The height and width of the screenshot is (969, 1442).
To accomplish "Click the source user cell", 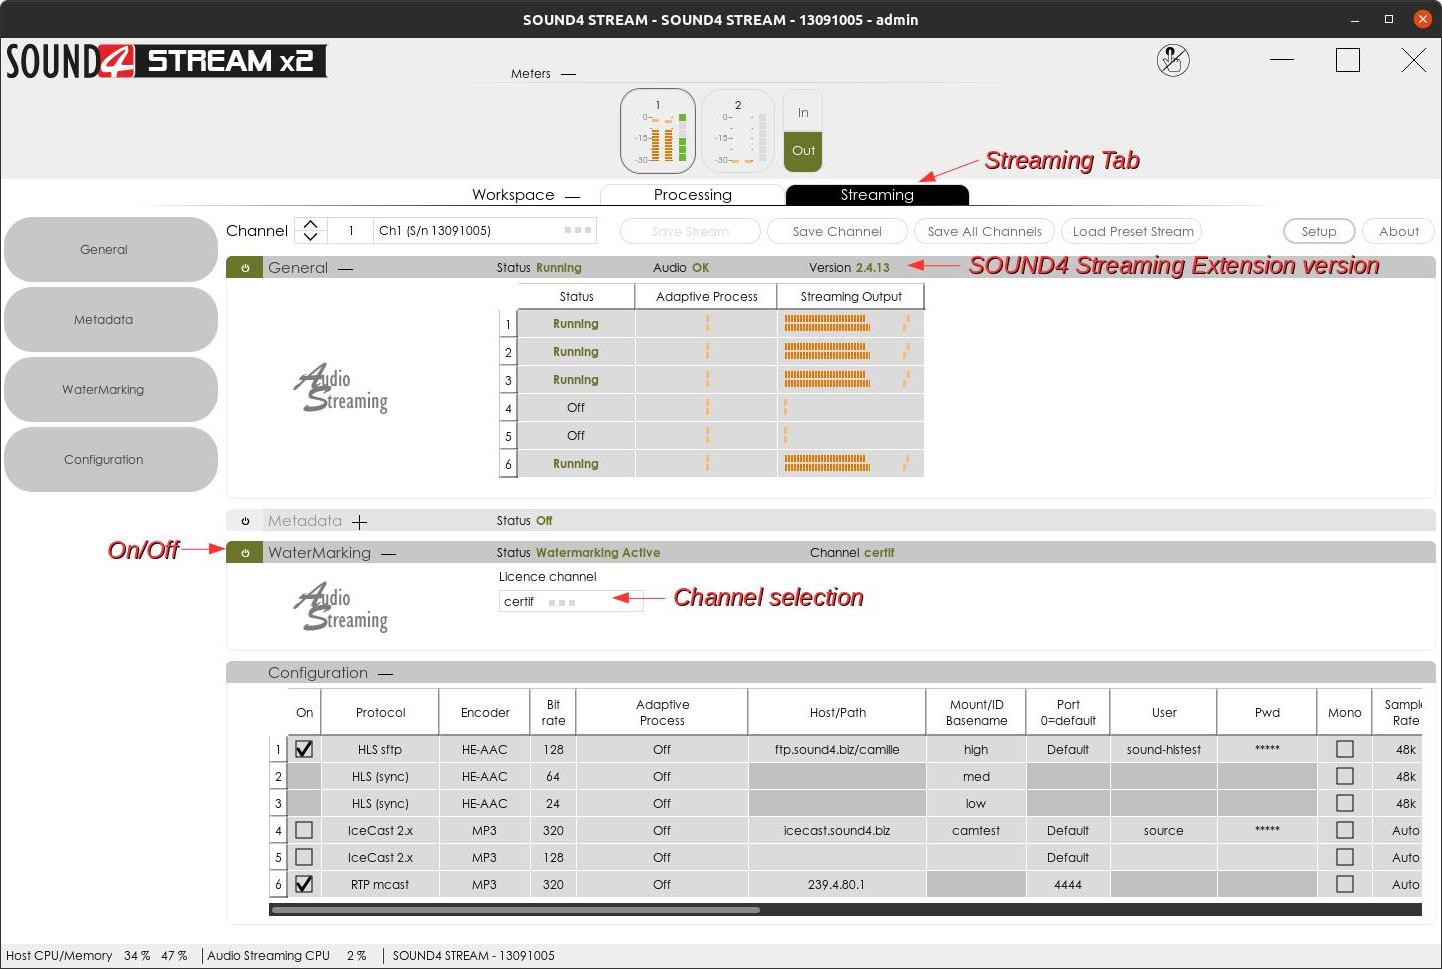I will point(1164,830).
